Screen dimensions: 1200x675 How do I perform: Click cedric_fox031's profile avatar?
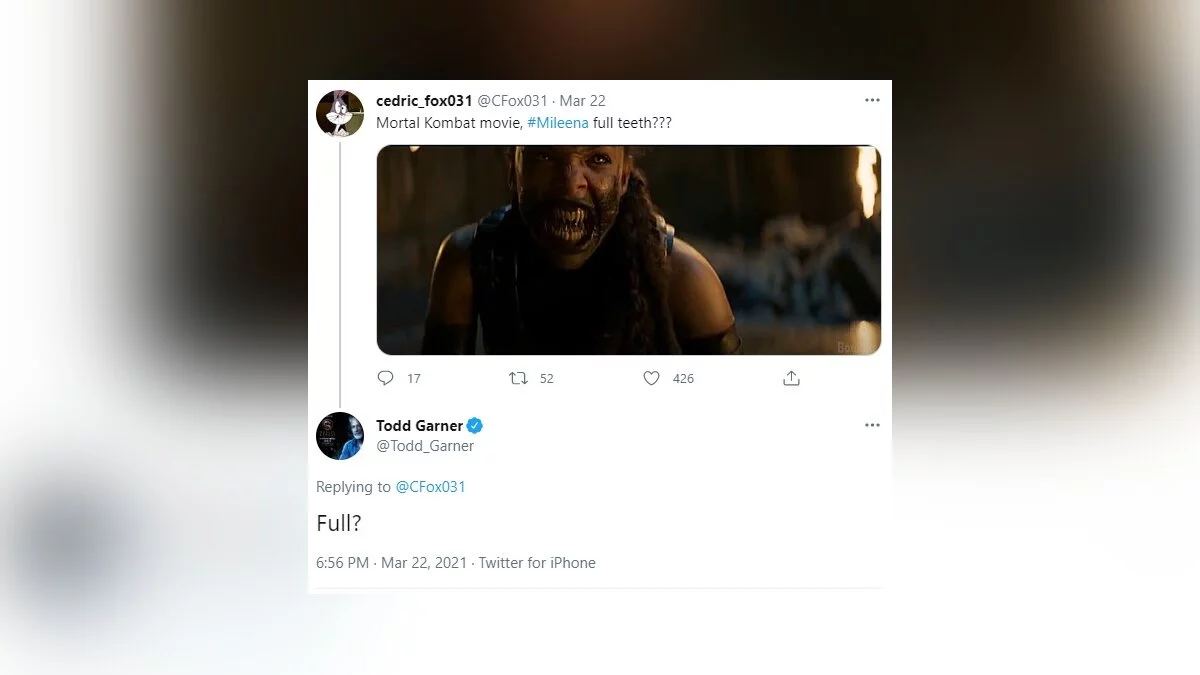coord(340,113)
